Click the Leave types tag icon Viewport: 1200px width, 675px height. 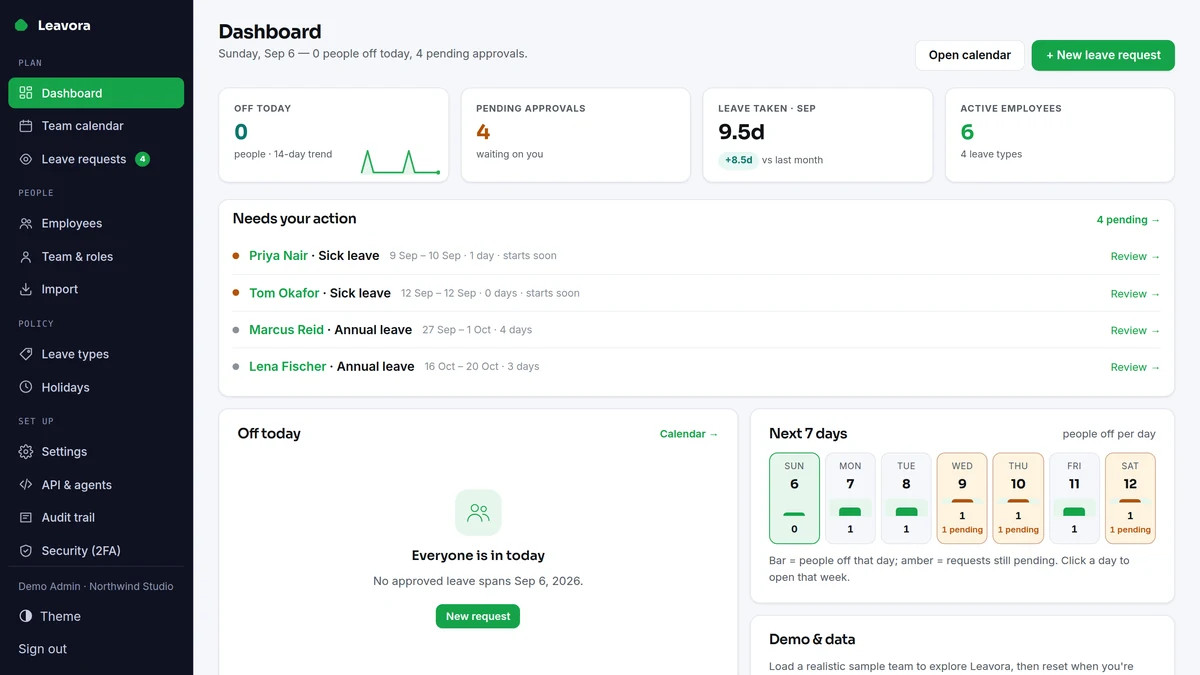26,354
